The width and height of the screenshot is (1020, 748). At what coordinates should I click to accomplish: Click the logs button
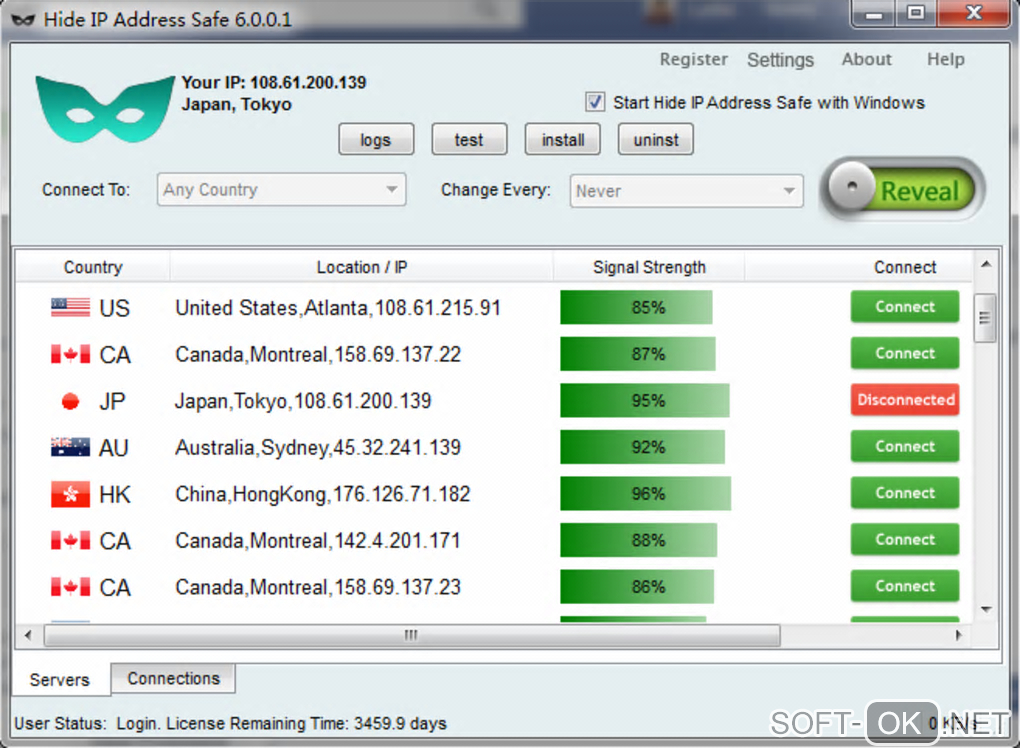point(376,139)
